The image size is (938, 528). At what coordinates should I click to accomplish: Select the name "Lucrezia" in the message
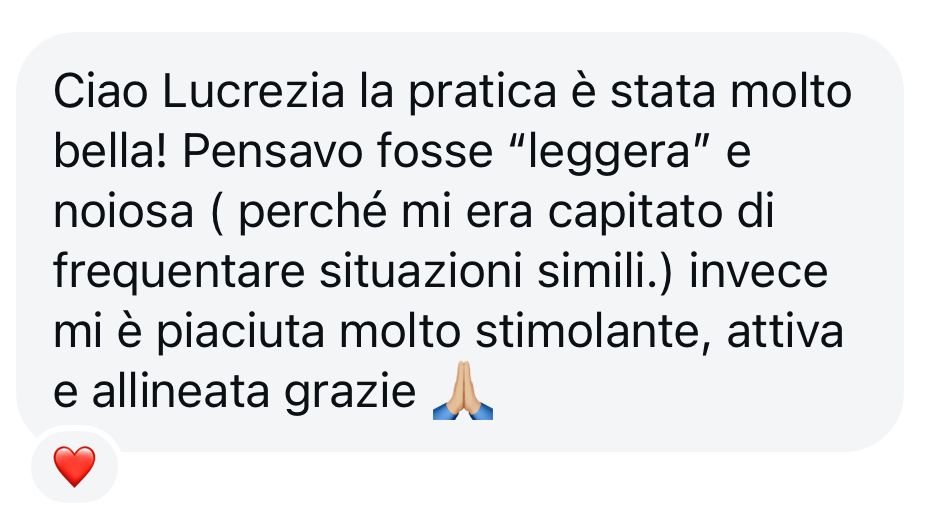tap(254, 91)
